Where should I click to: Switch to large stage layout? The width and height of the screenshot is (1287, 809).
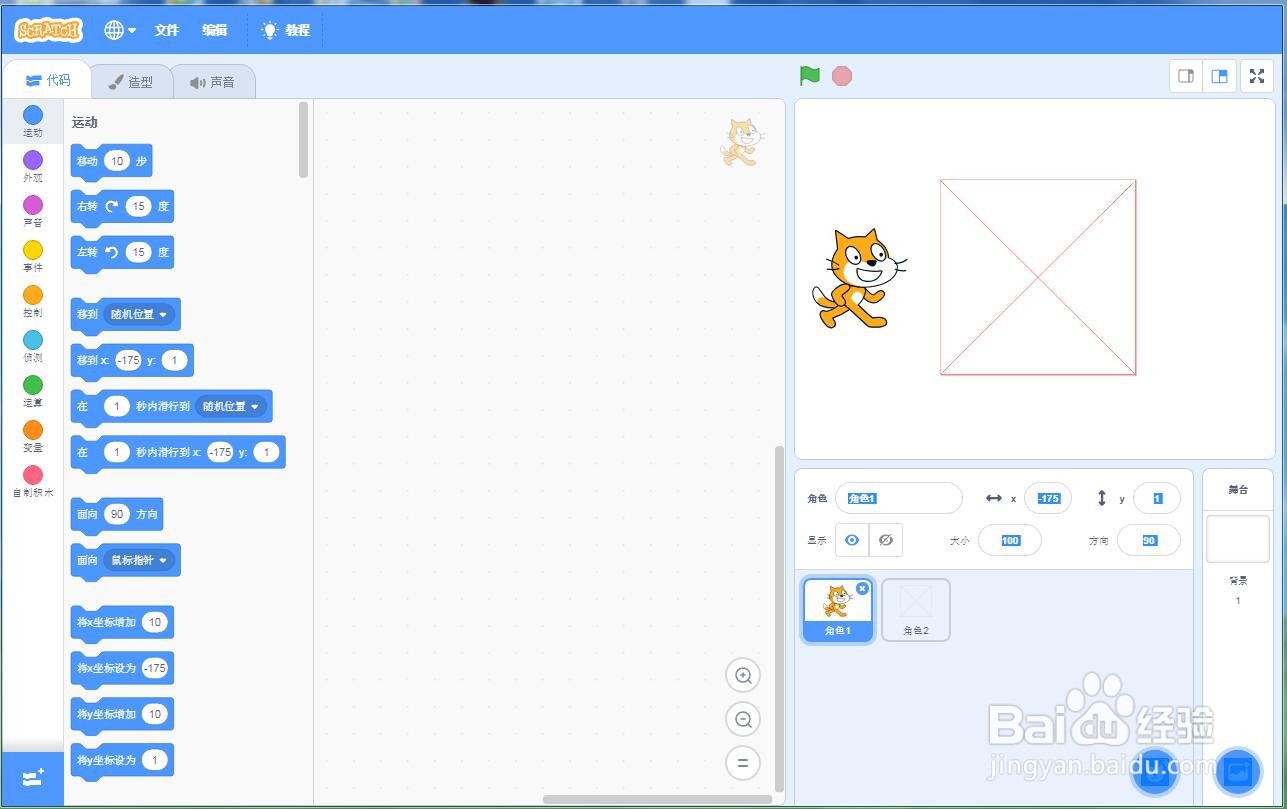(1219, 76)
